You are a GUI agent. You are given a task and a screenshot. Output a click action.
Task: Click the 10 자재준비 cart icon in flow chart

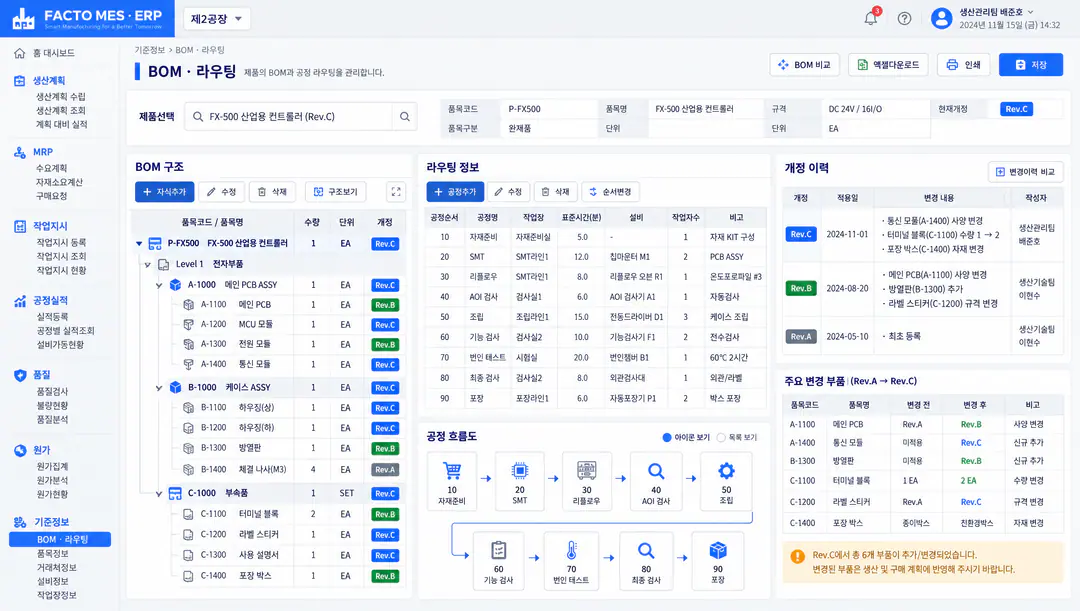coord(452,471)
